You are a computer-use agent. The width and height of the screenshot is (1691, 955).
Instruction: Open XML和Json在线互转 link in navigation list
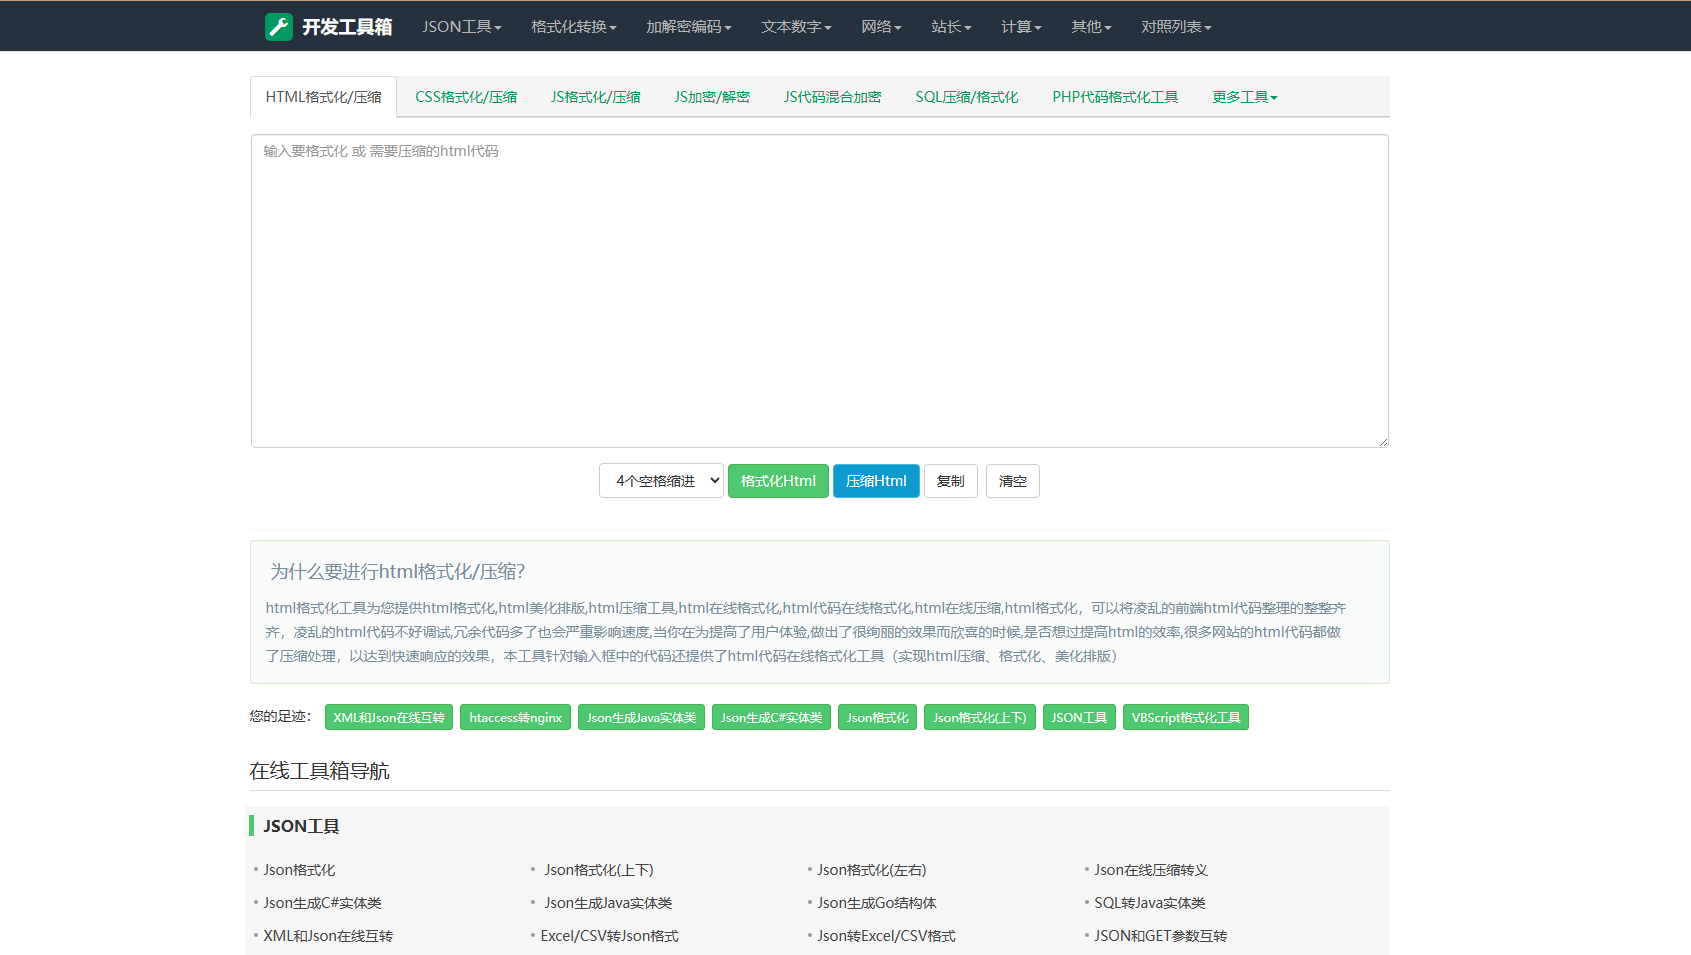(x=328, y=936)
